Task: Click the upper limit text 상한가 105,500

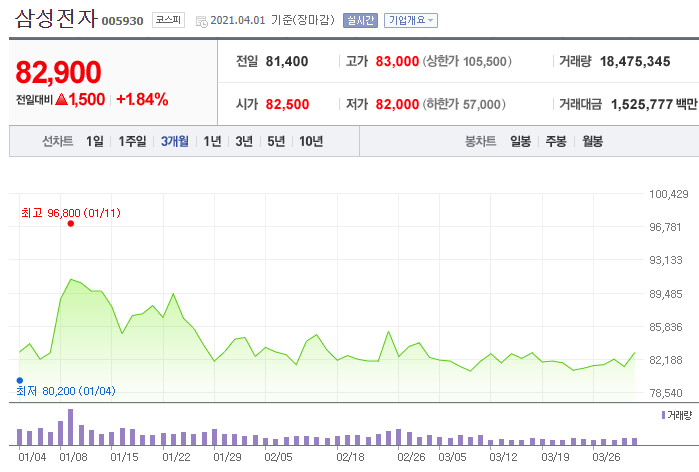Action: (x=467, y=61)
